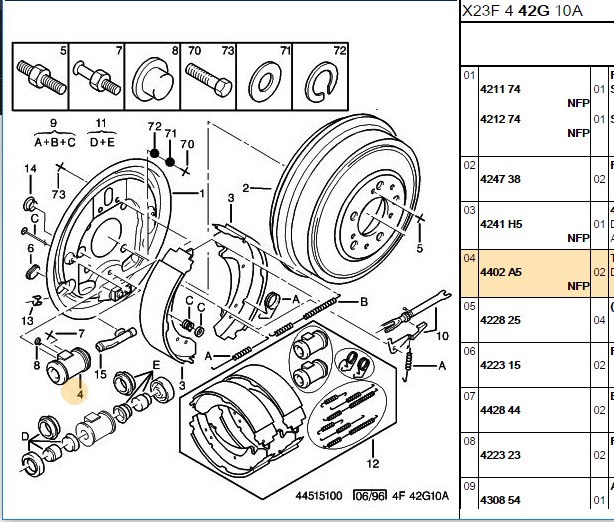
Task: Select the cap plug thumbnail numbered 8
Action: point(152,76)
